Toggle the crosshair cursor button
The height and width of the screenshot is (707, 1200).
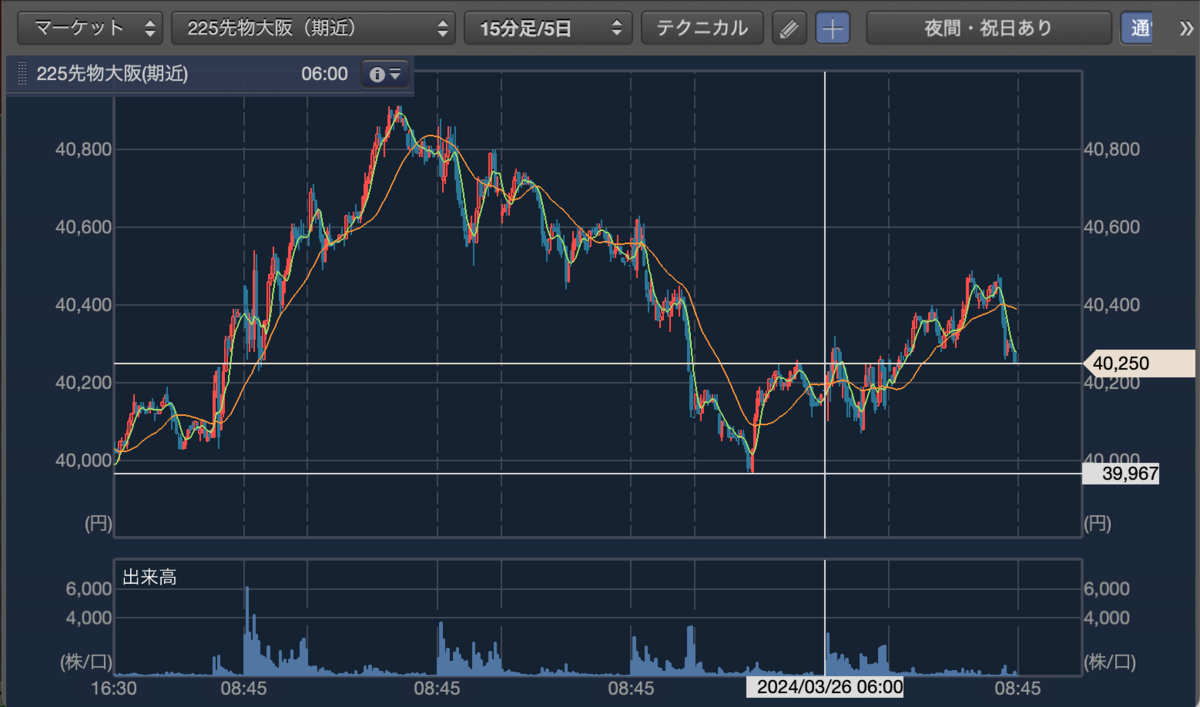coord(832,28)
